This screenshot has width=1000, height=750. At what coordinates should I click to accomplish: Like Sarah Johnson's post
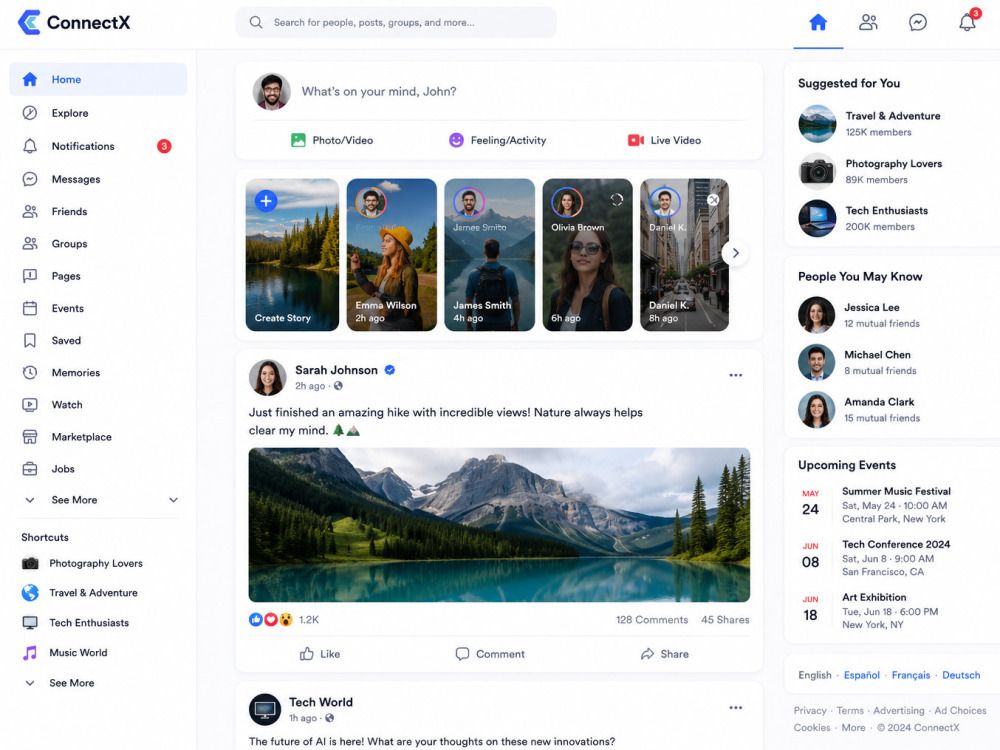click(x=320, y=654)
